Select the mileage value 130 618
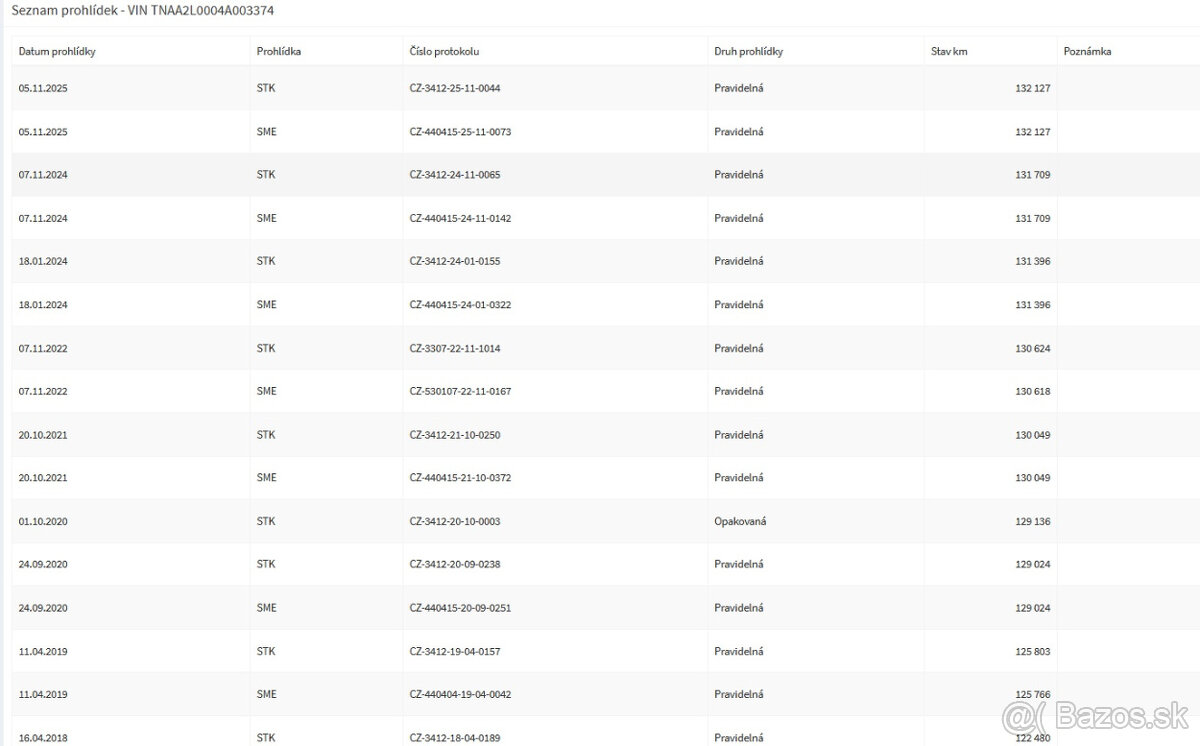This screenshot has height=746, width=1200. [1033, 392]
